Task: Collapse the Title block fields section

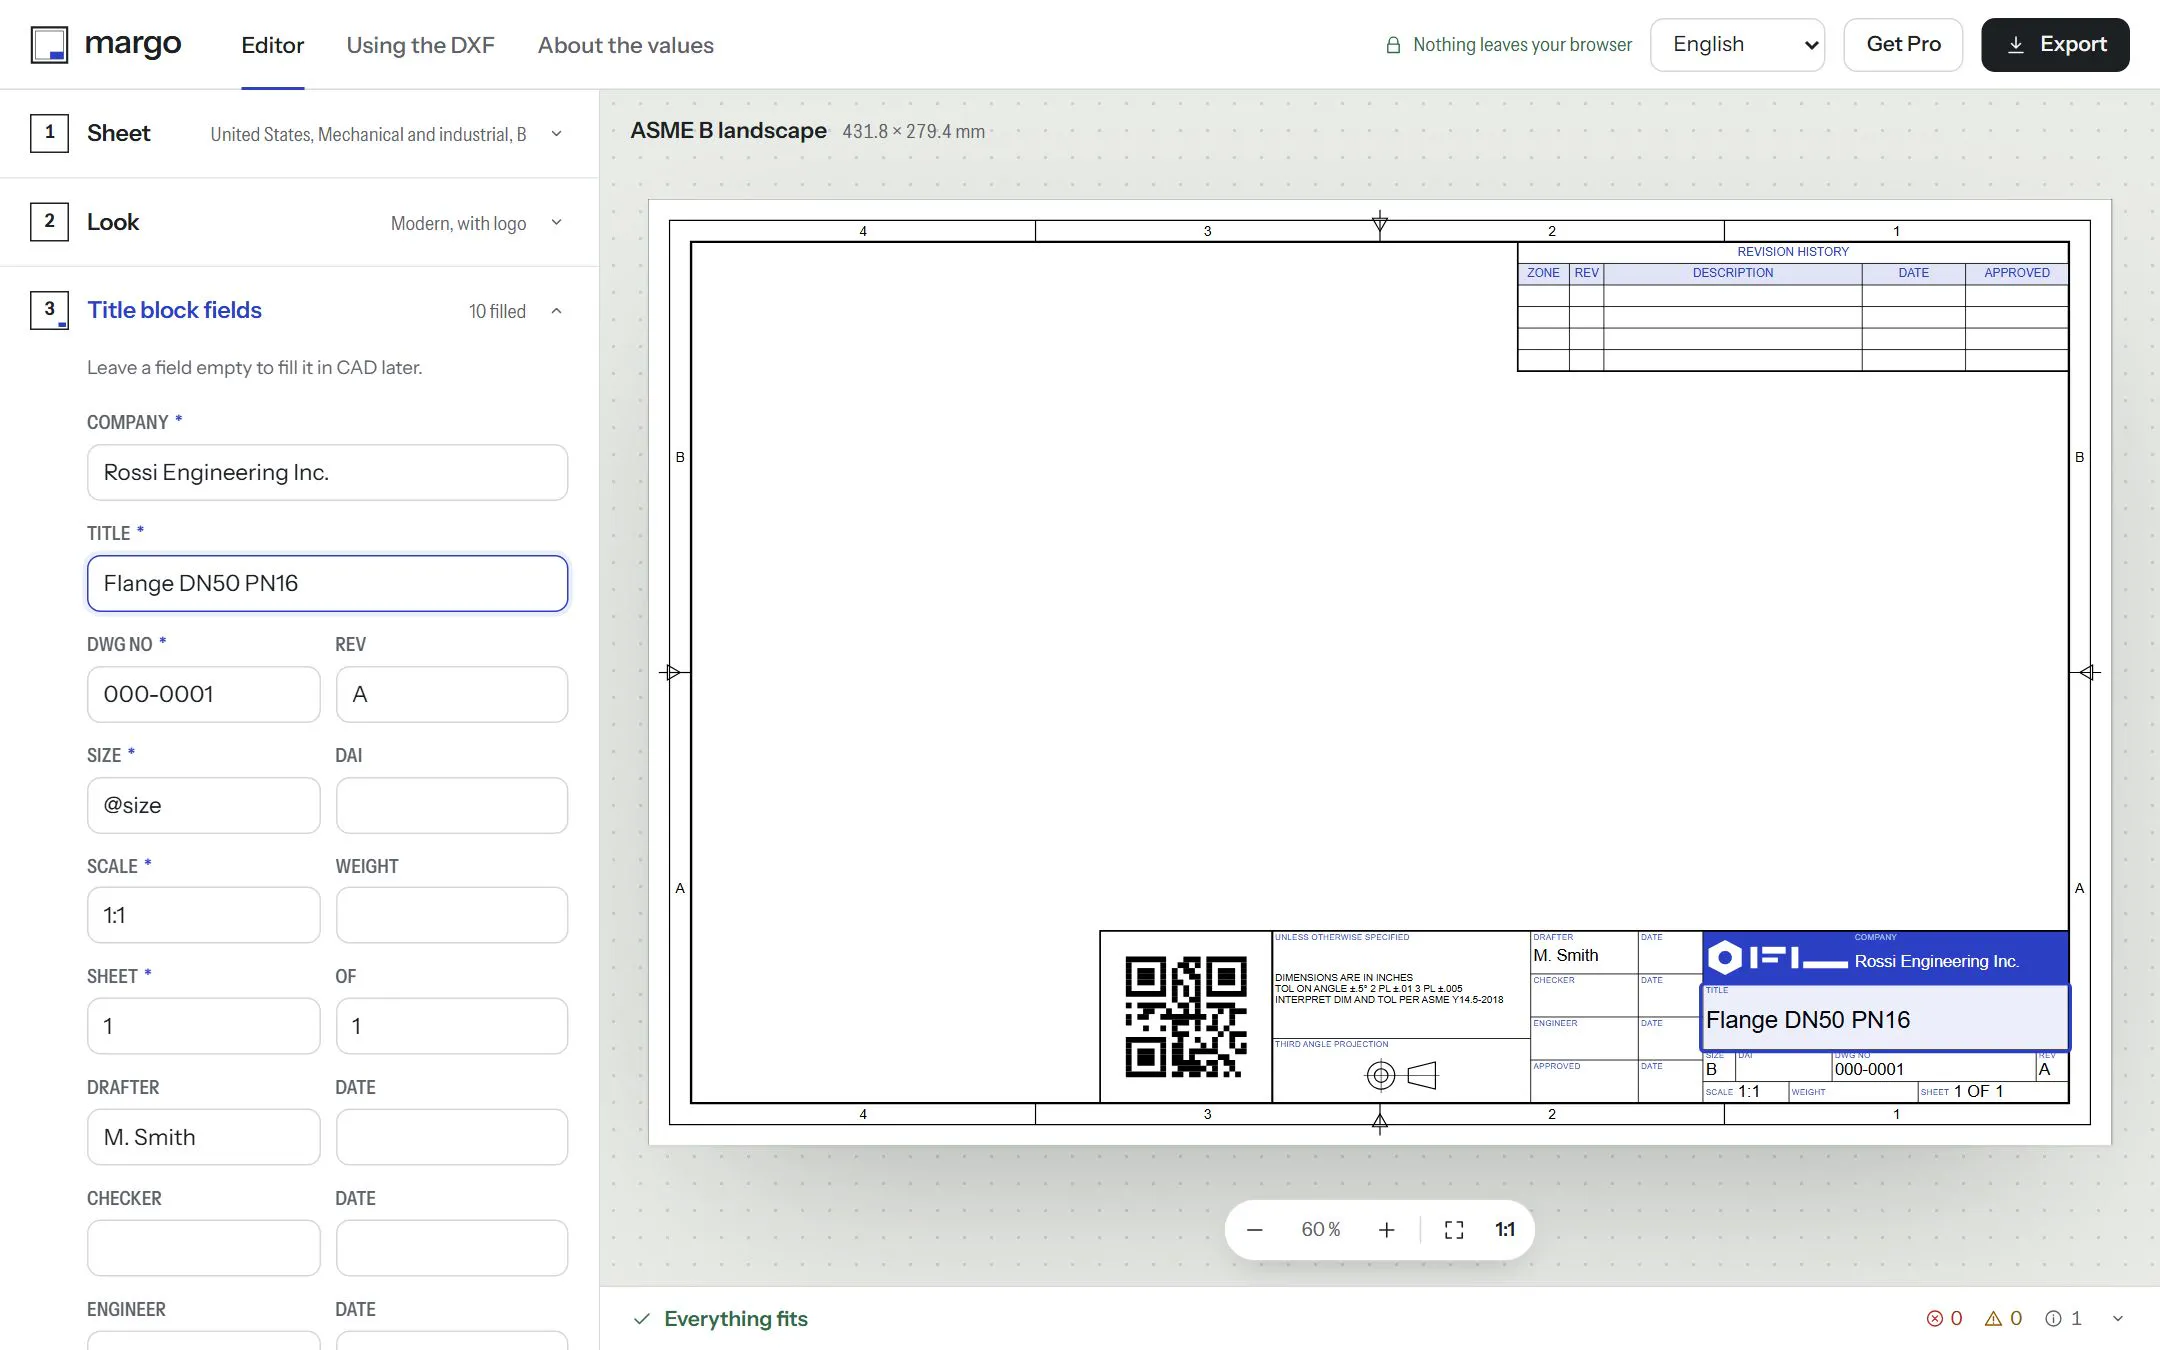Action: pos(557,311)
